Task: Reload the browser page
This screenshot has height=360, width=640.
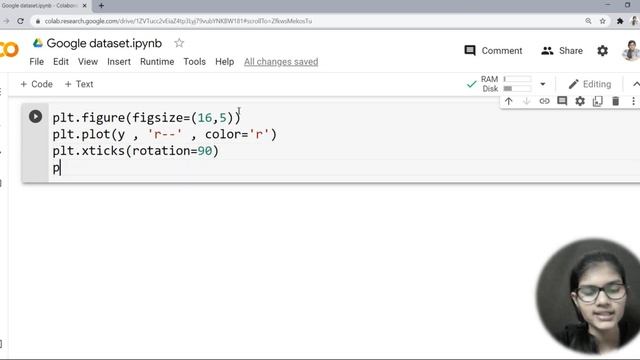Action: [x=20, y=21]
